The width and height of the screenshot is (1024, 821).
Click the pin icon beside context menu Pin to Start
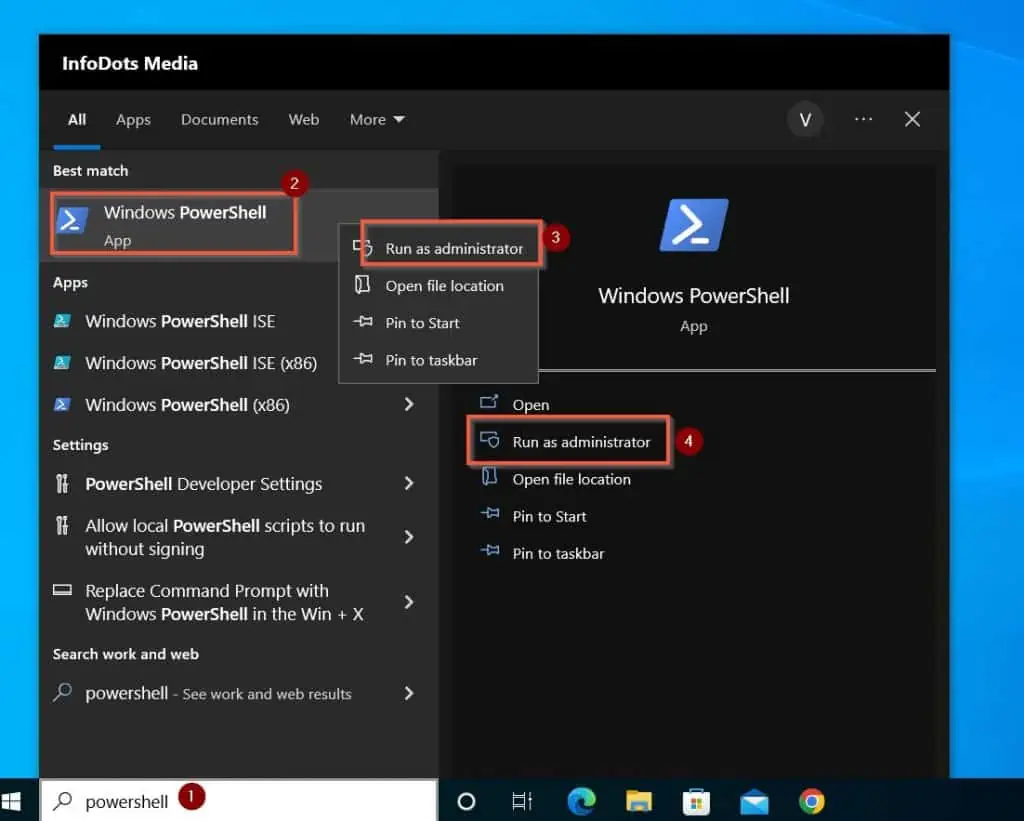tap(363, 322)
